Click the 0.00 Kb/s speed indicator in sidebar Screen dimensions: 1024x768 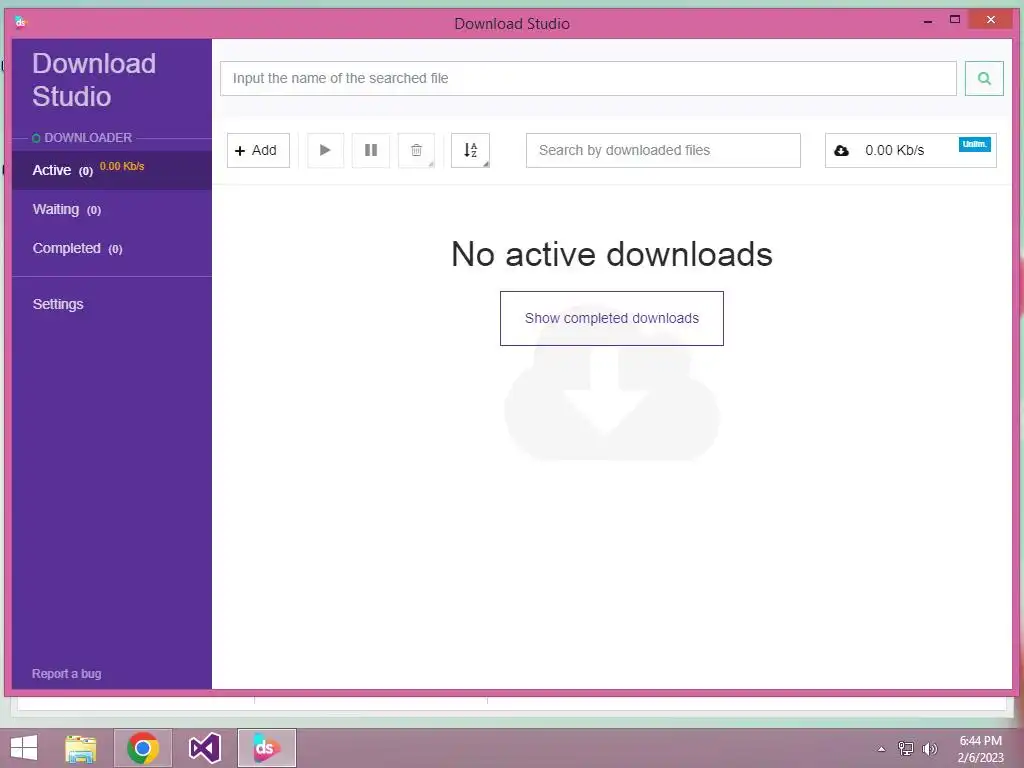coord(122,166)
